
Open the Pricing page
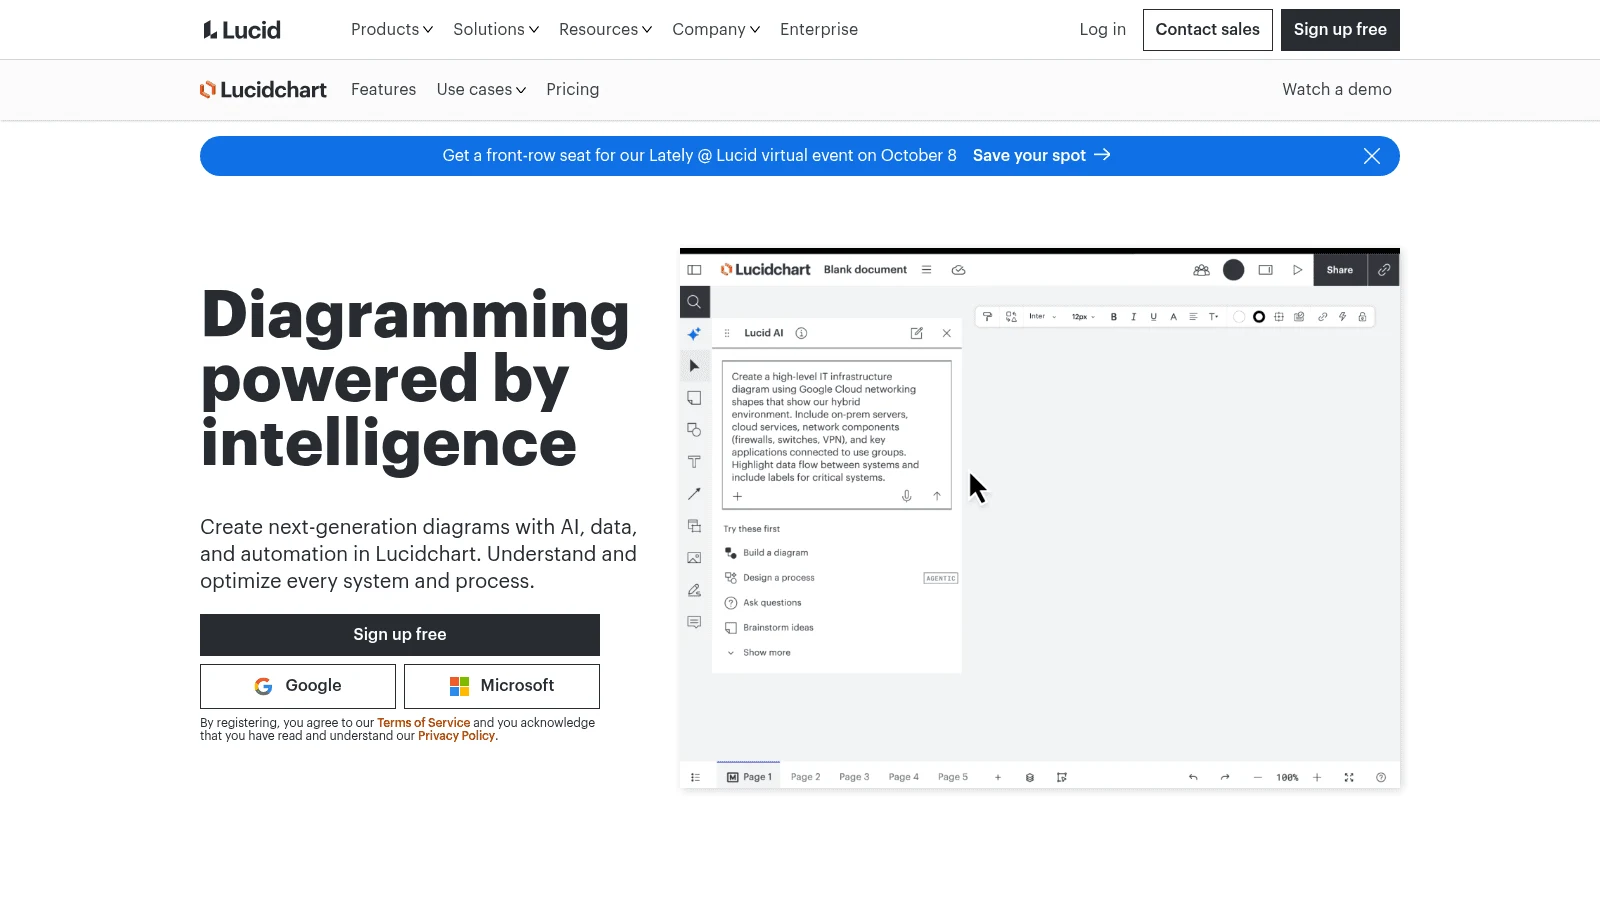(x=573, y=90)
